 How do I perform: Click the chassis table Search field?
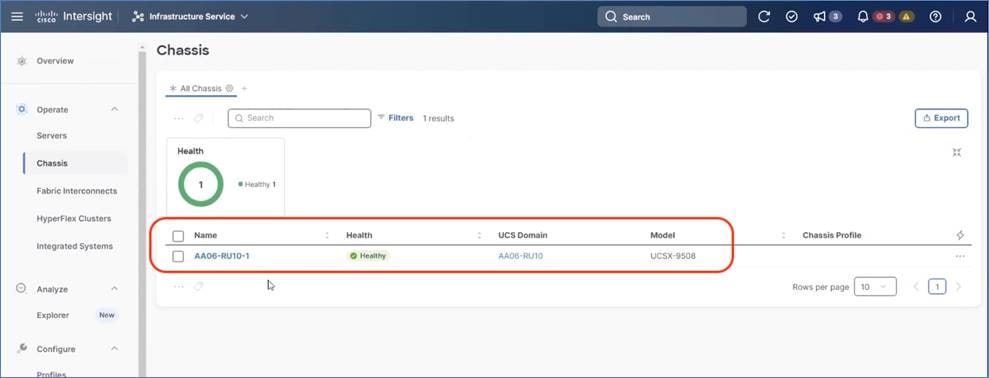pyautogui.click(x=299, y=118)
